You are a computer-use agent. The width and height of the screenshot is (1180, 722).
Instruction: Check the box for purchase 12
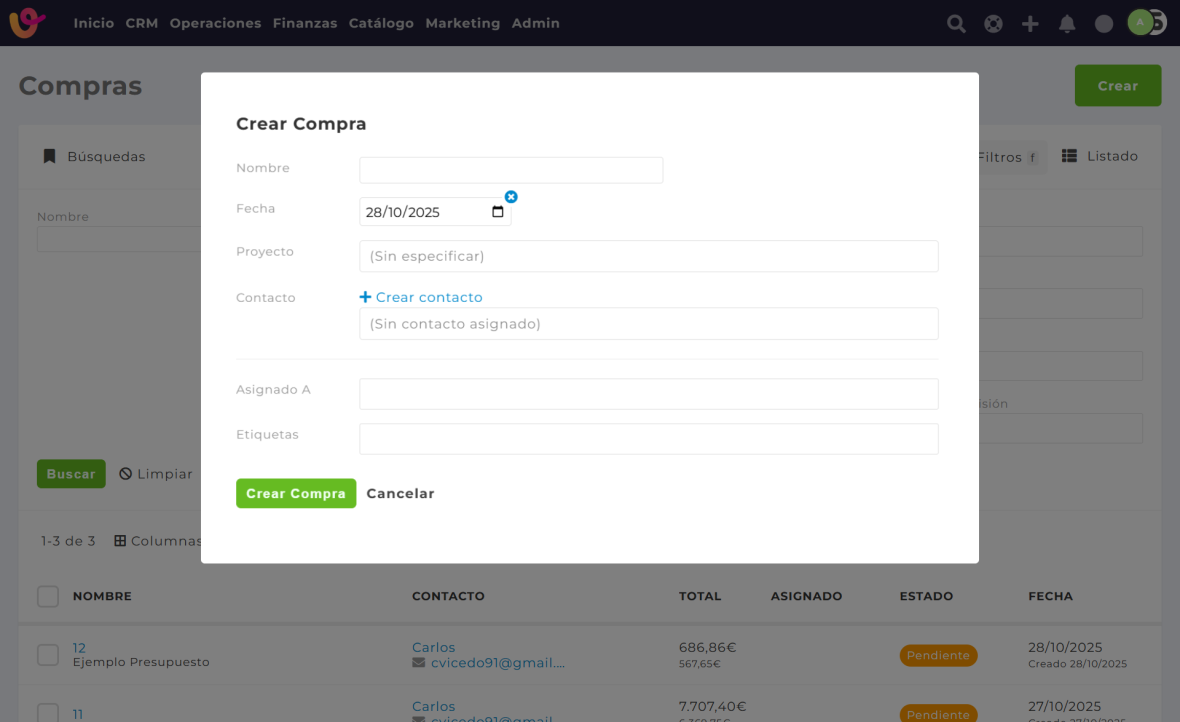(48, 655)
